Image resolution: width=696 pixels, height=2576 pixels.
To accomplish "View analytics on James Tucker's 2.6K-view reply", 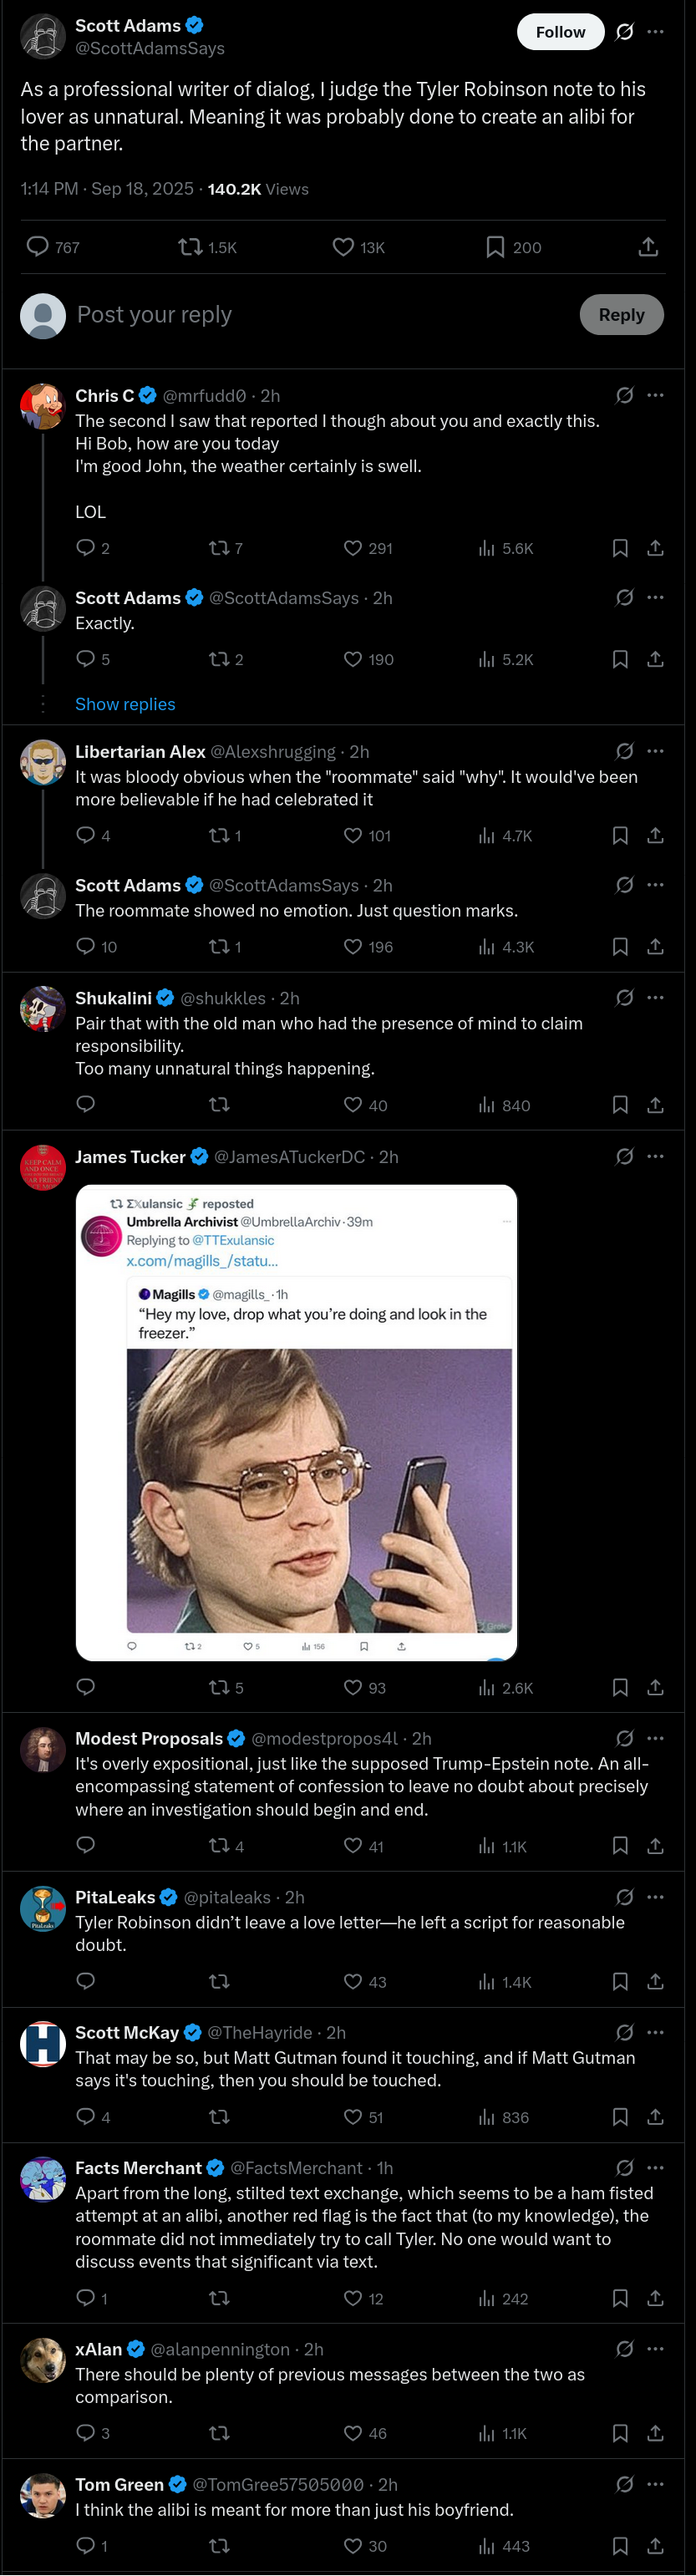I will [505, 1687].
